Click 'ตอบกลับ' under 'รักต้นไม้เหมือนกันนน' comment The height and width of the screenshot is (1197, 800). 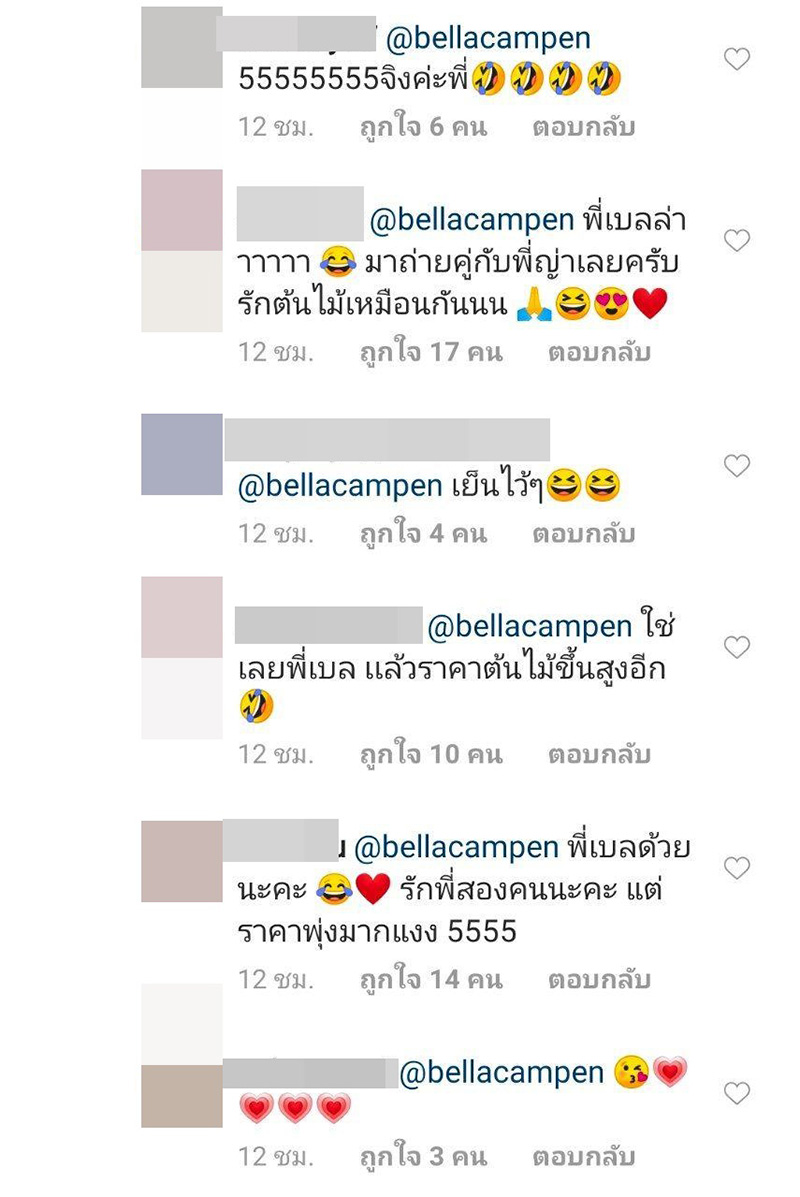pos(598,352)
